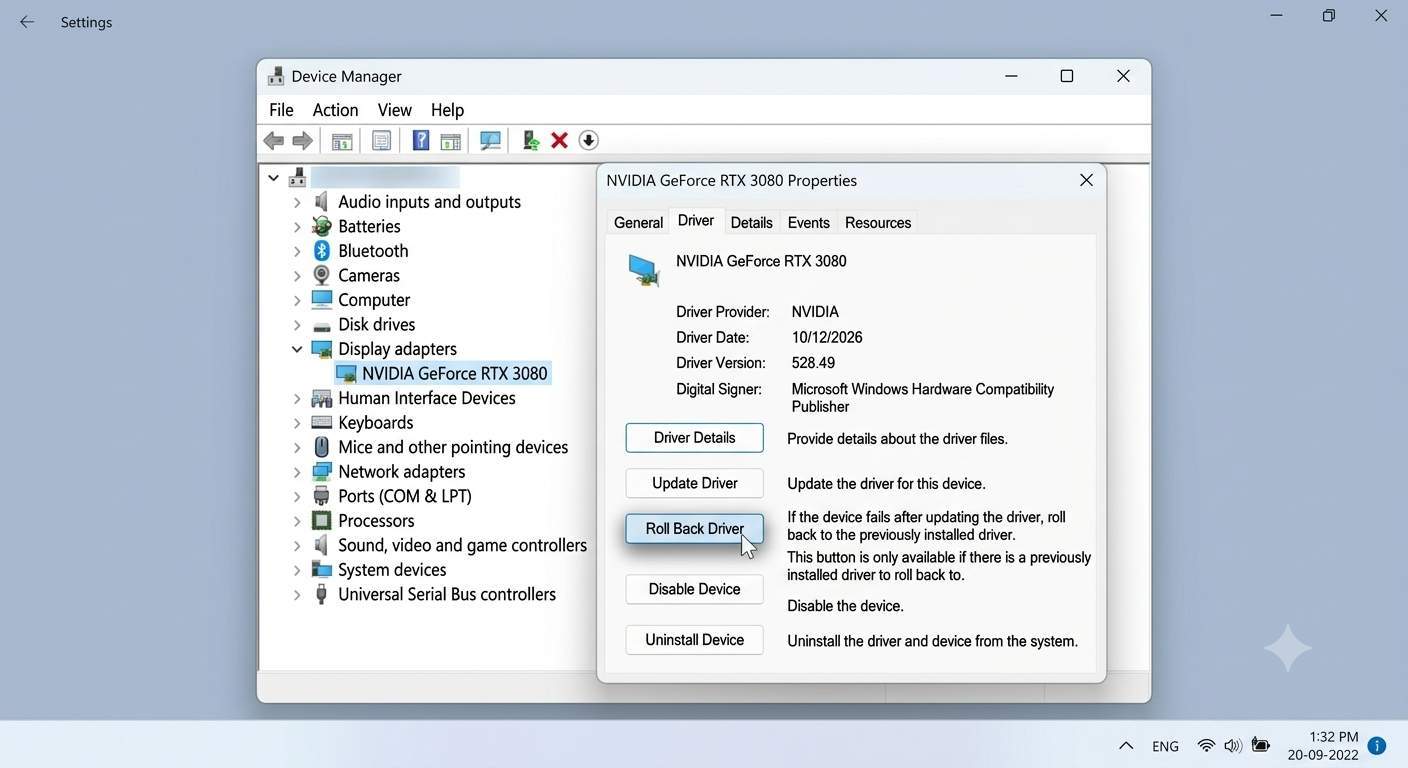Toggle the show/hide console tree toolbar icon

tap(342, 141)
